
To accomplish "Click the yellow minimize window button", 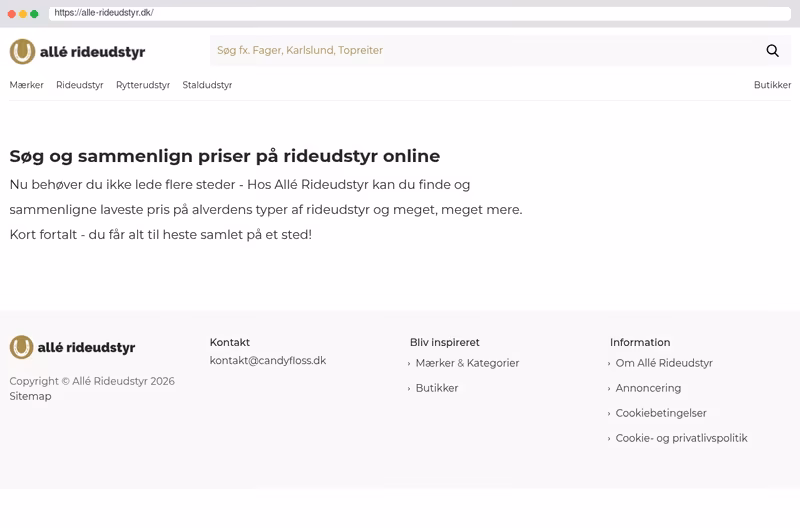I will (x=23, y=14).
